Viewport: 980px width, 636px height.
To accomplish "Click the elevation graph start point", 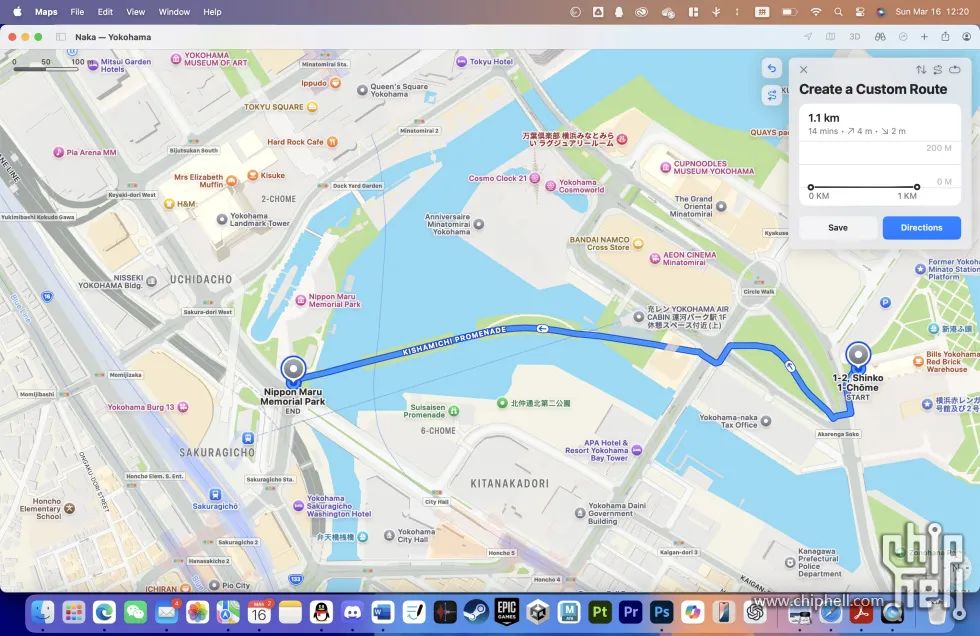I will pos(811,187).
